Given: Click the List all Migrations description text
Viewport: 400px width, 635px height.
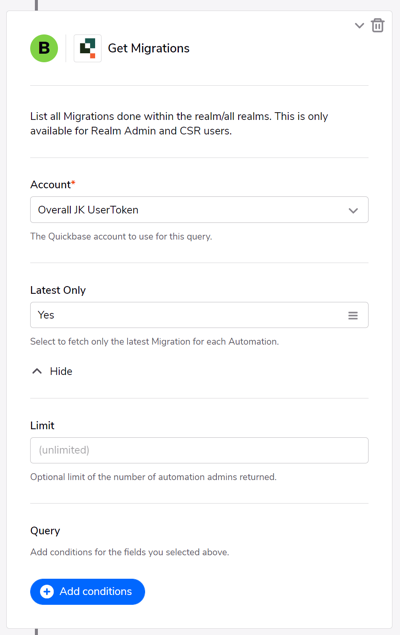Looking at the screenshot, I should [179, 124].
